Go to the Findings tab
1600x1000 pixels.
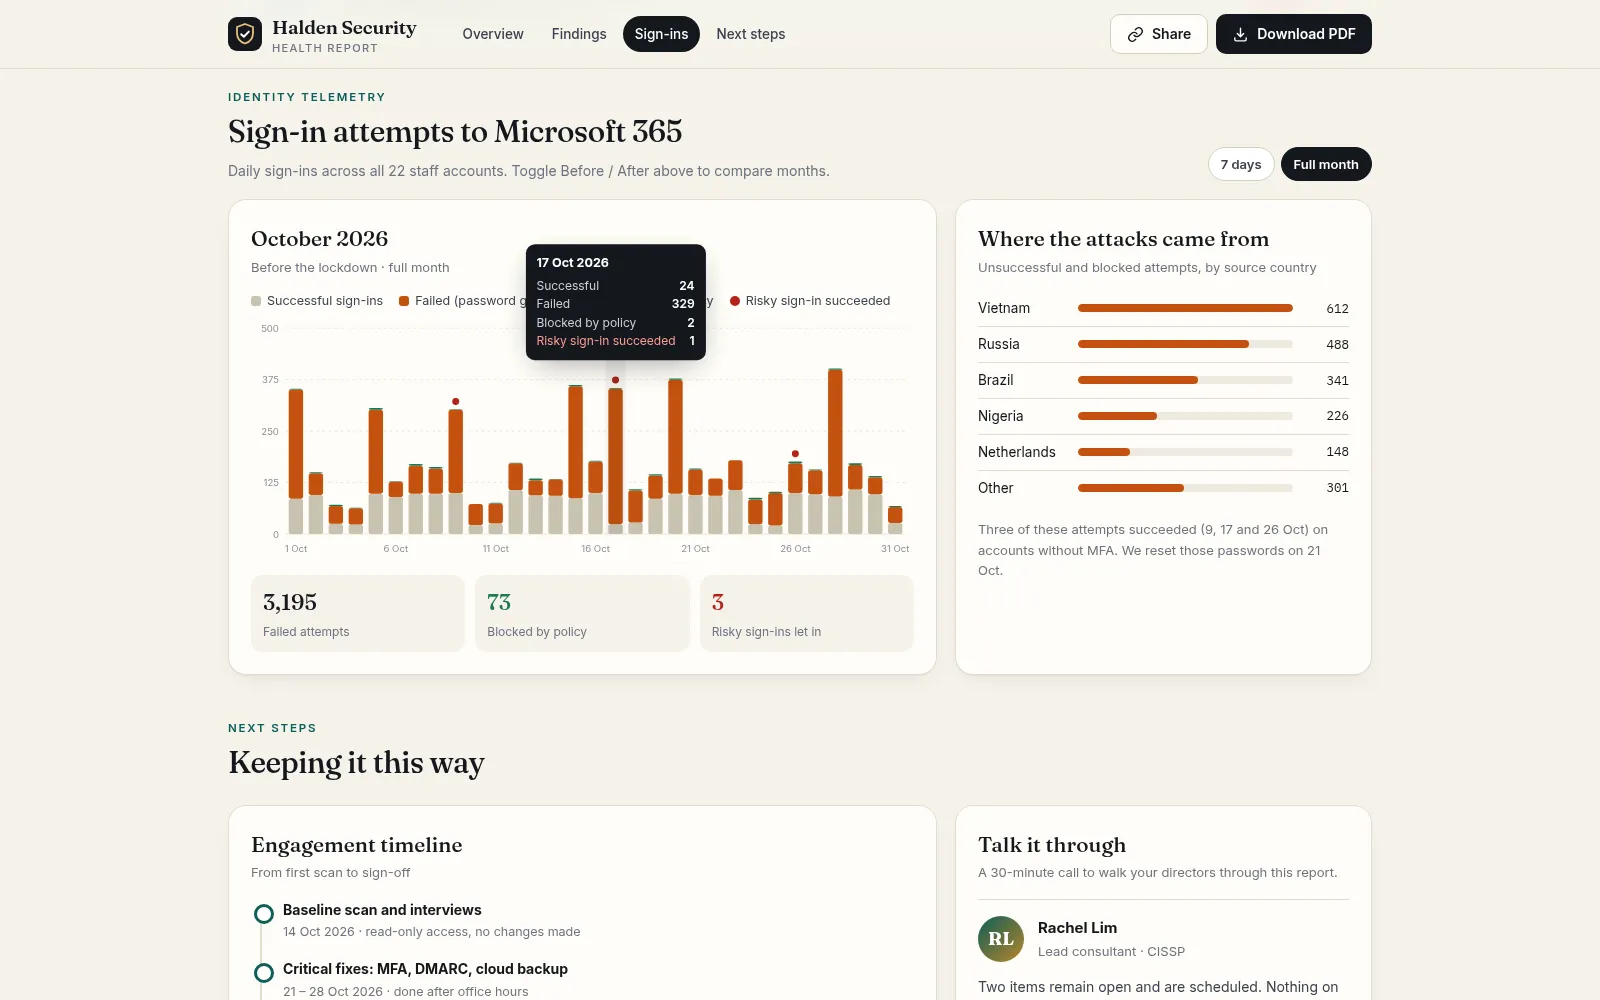tap(579, 34)
